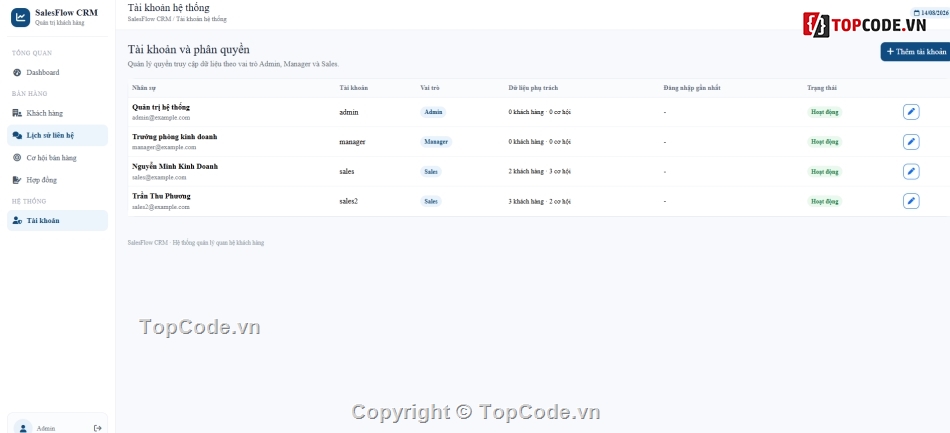
Task: Click the Manager role badge
Action: tap(436, 142)
